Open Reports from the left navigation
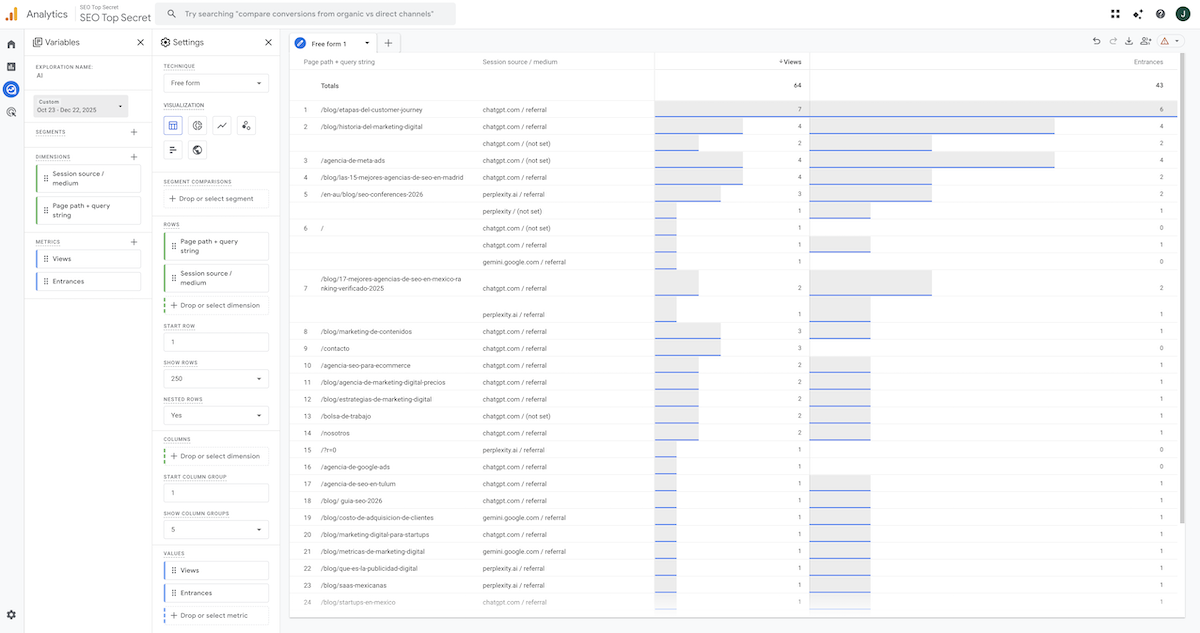The image size is (1200, 633). [10, 65]
